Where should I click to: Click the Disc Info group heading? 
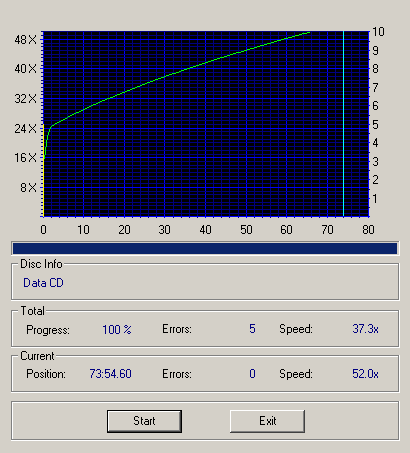coord(41,264)
